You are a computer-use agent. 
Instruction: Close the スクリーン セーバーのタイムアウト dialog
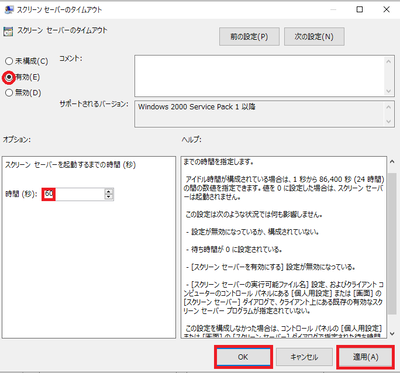pyautogui.click(x=386, y=10)
